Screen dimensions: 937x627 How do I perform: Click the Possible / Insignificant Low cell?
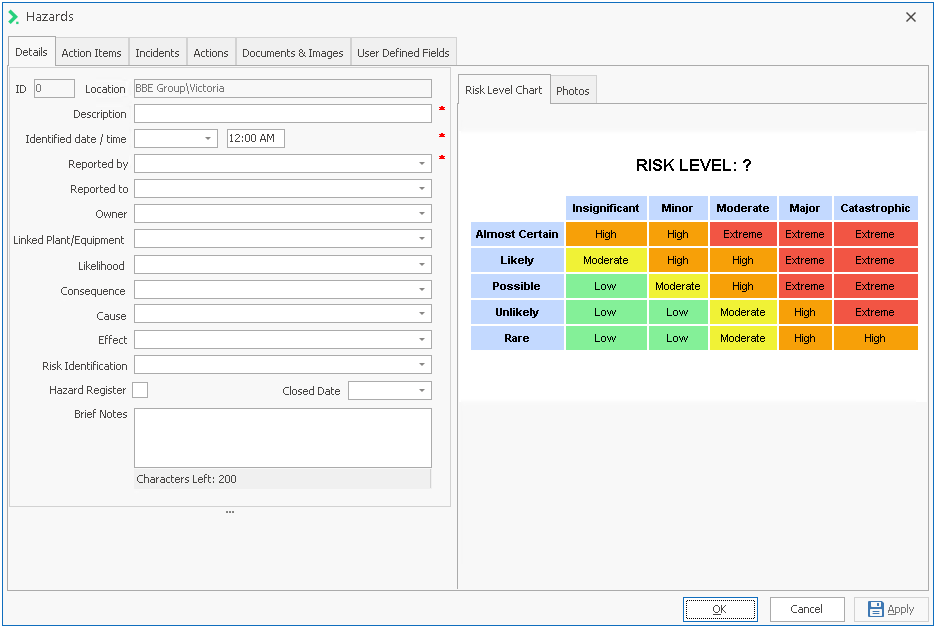[x=606, y=286]
